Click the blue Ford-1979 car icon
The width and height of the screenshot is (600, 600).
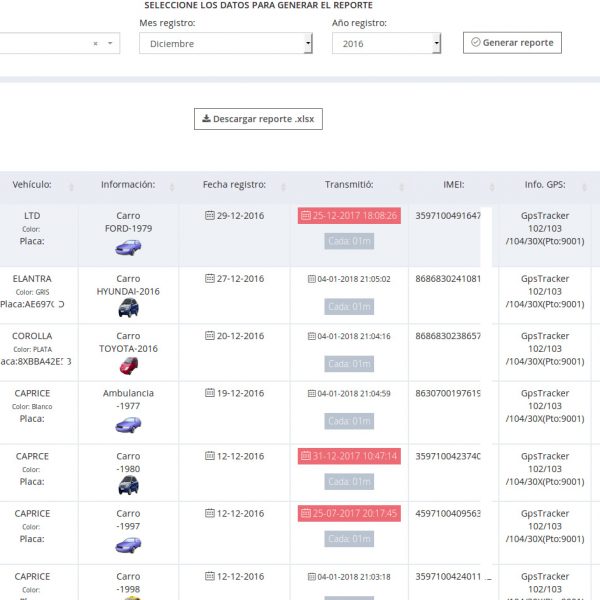[x=128, y=248]
